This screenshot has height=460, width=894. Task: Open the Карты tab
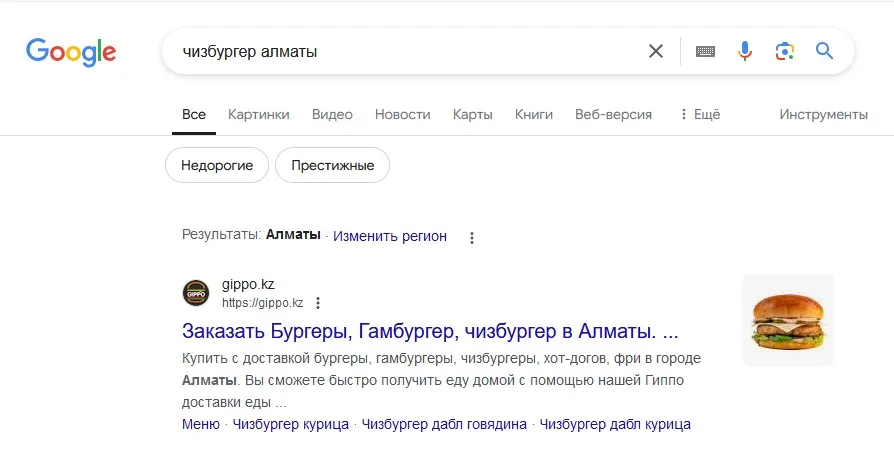(x=473, y=115)
